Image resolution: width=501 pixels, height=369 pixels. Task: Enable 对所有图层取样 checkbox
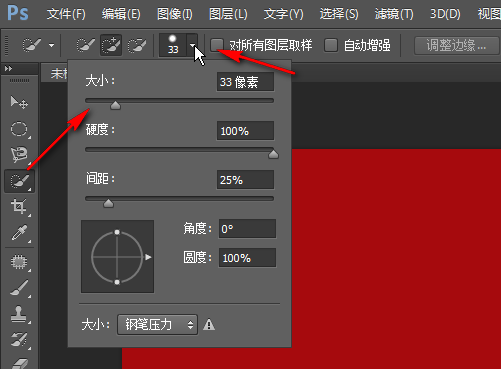[217, 45]
